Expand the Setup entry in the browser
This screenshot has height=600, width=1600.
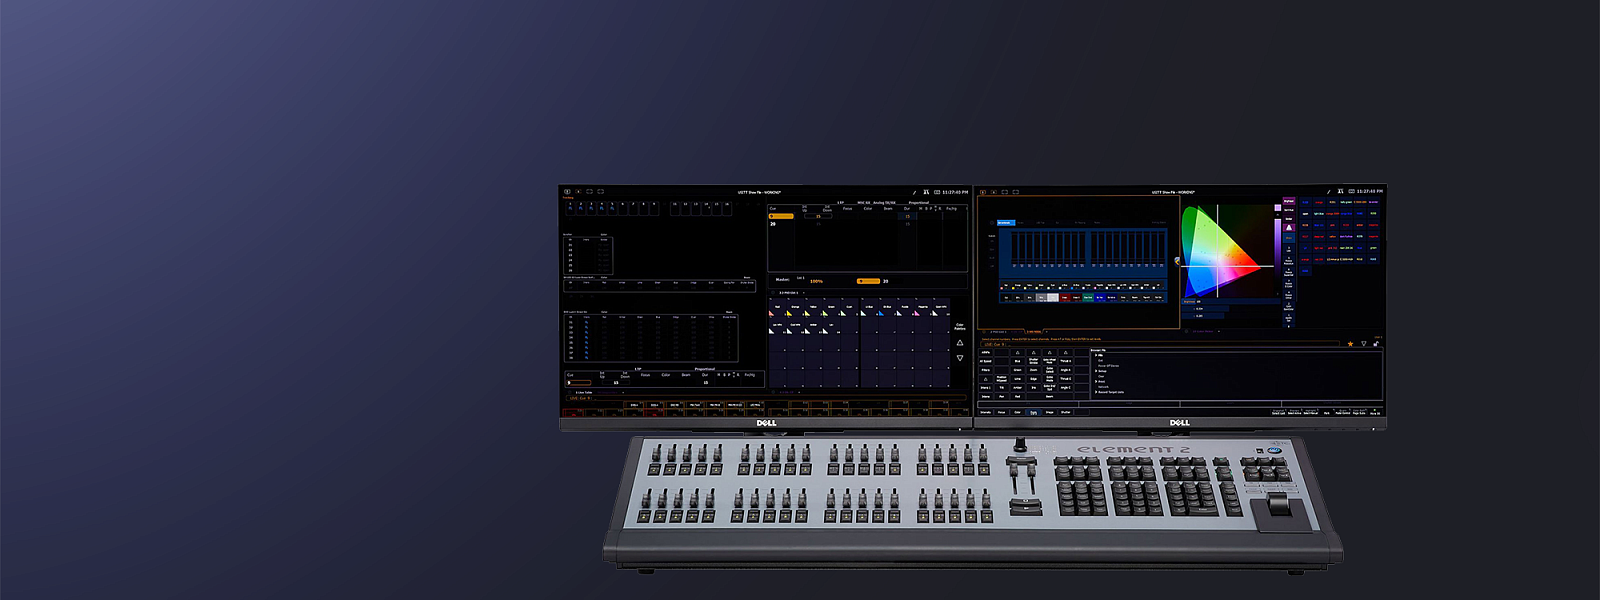1101,371
